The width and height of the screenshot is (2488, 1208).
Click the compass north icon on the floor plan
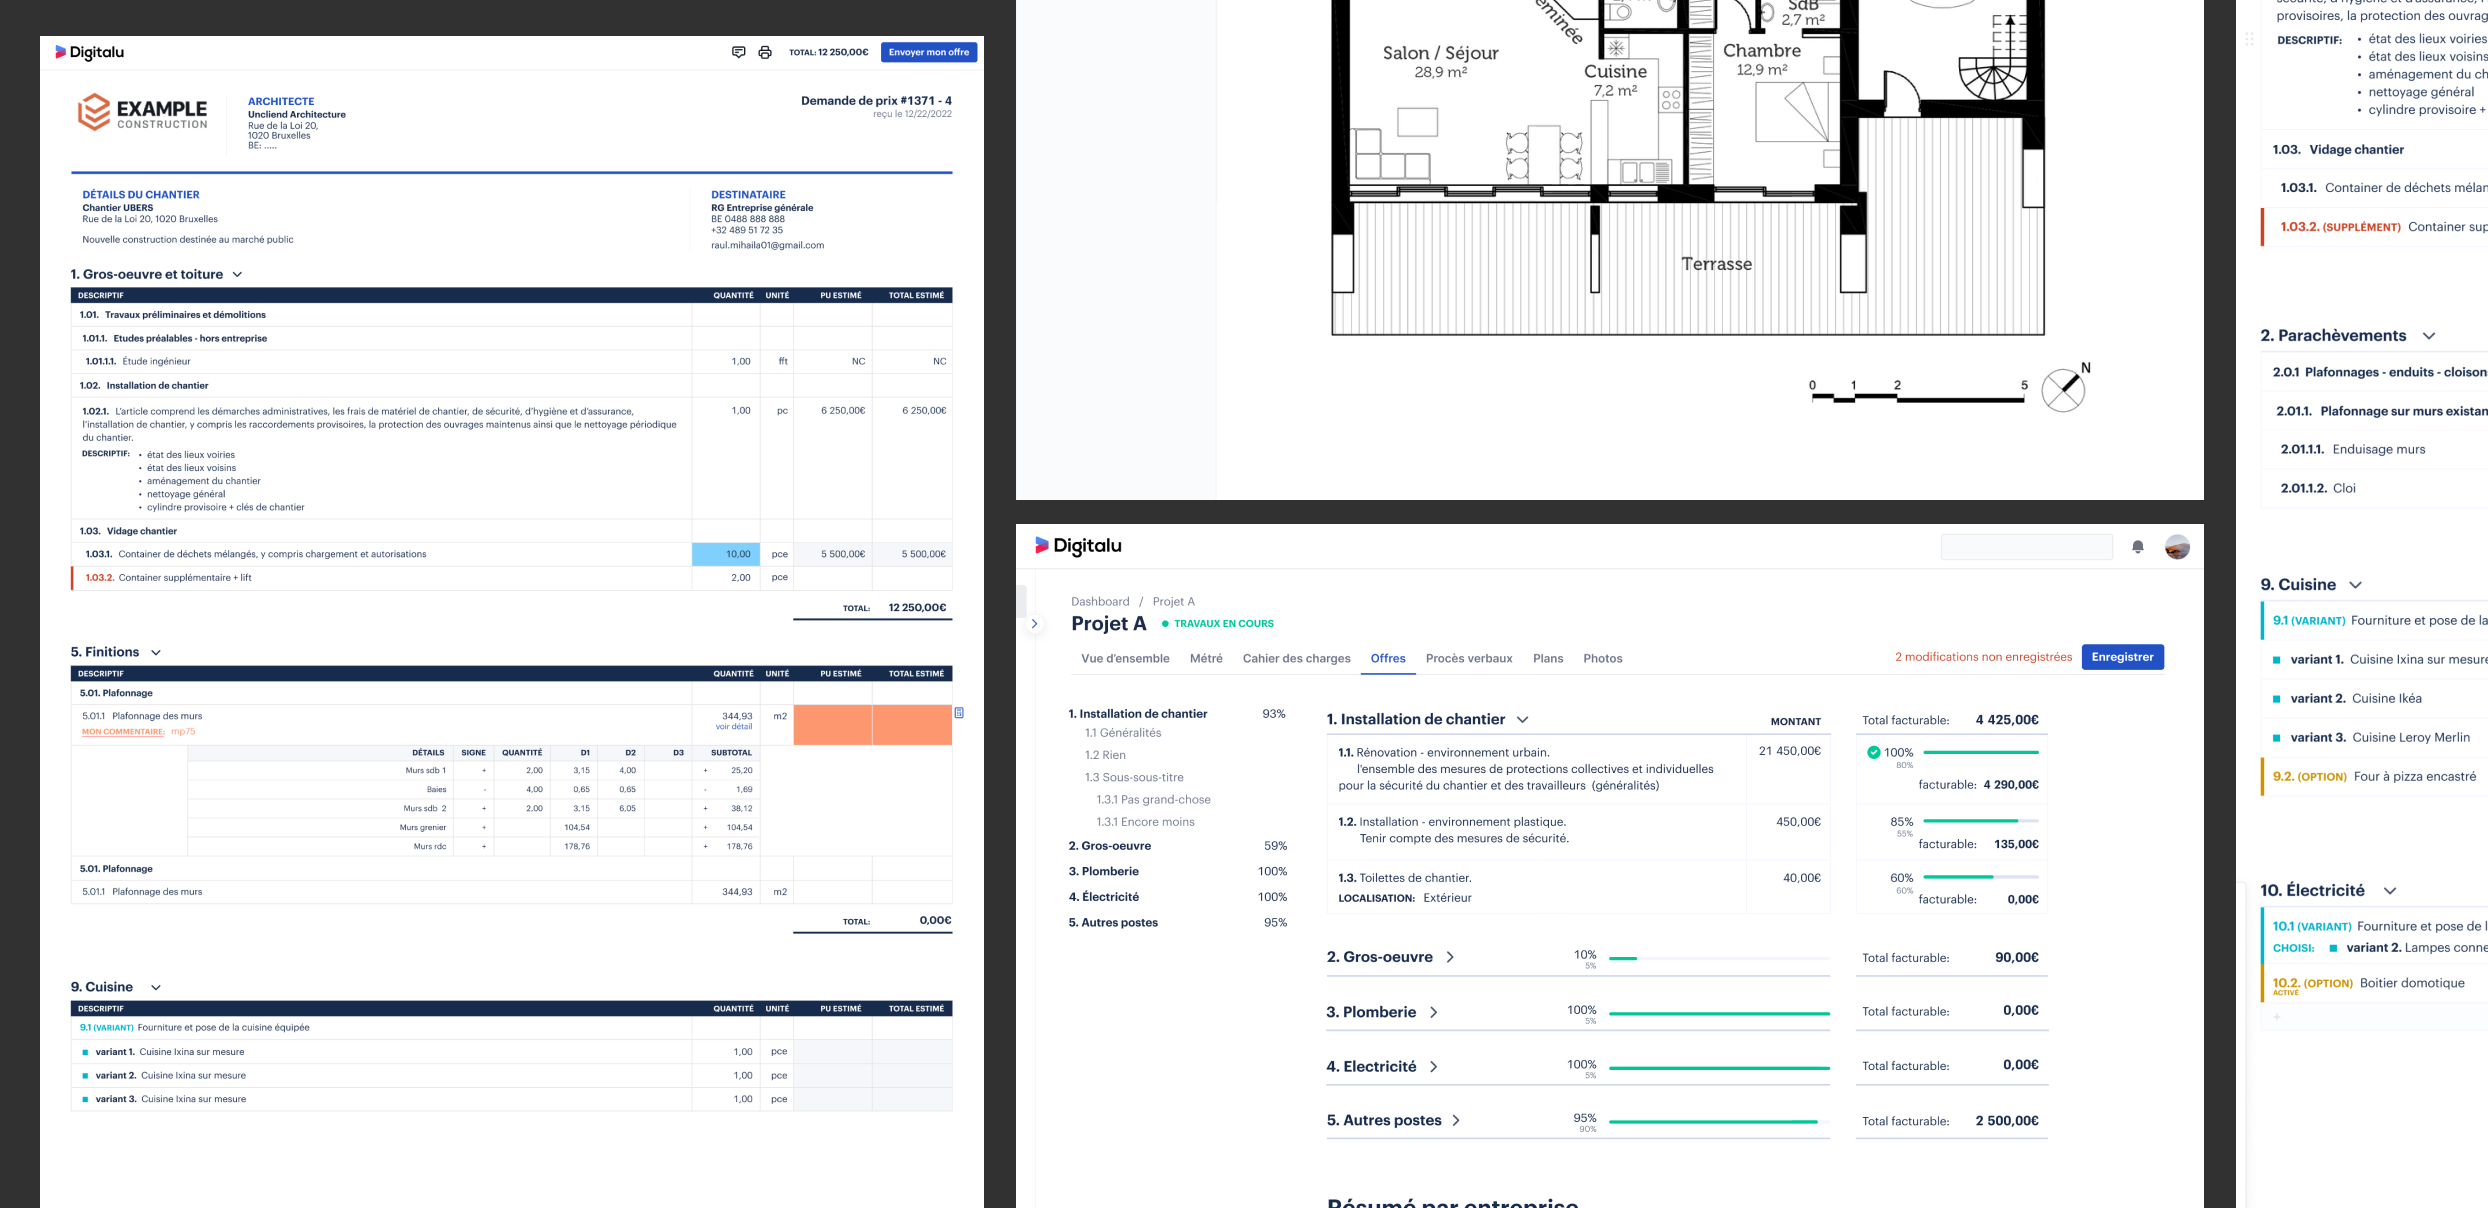coord(2065,388)
